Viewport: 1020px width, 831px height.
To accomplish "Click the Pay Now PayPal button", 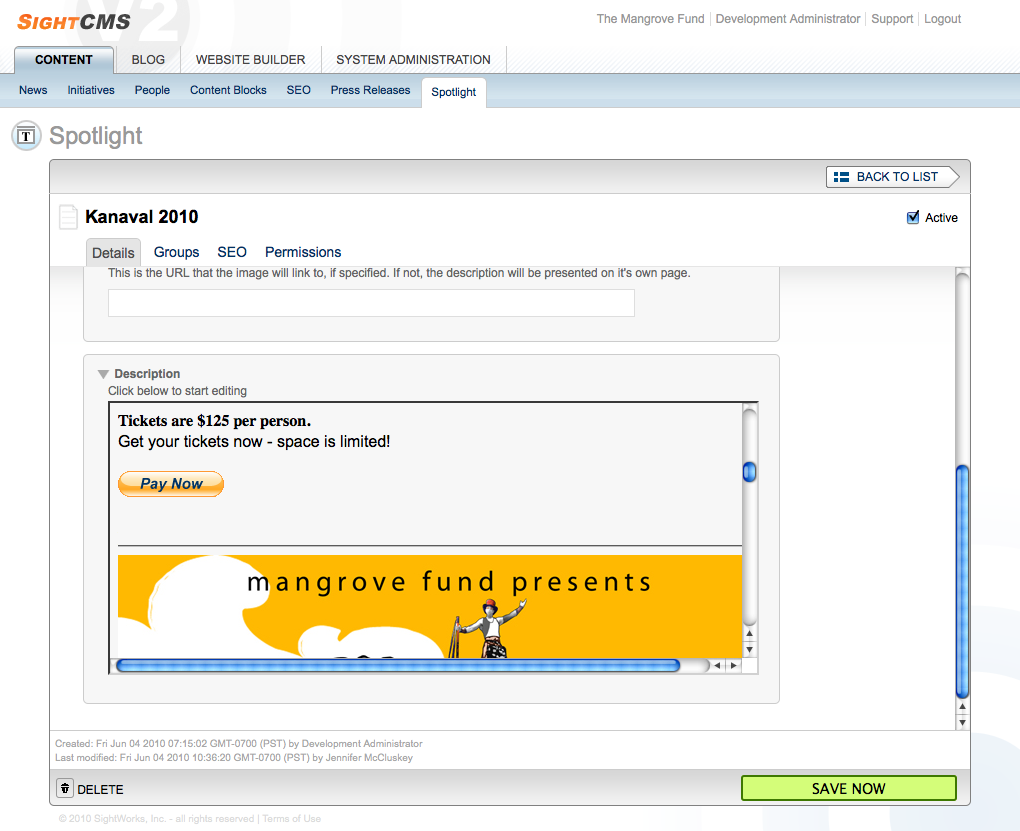I will click(x=171, y=484).
